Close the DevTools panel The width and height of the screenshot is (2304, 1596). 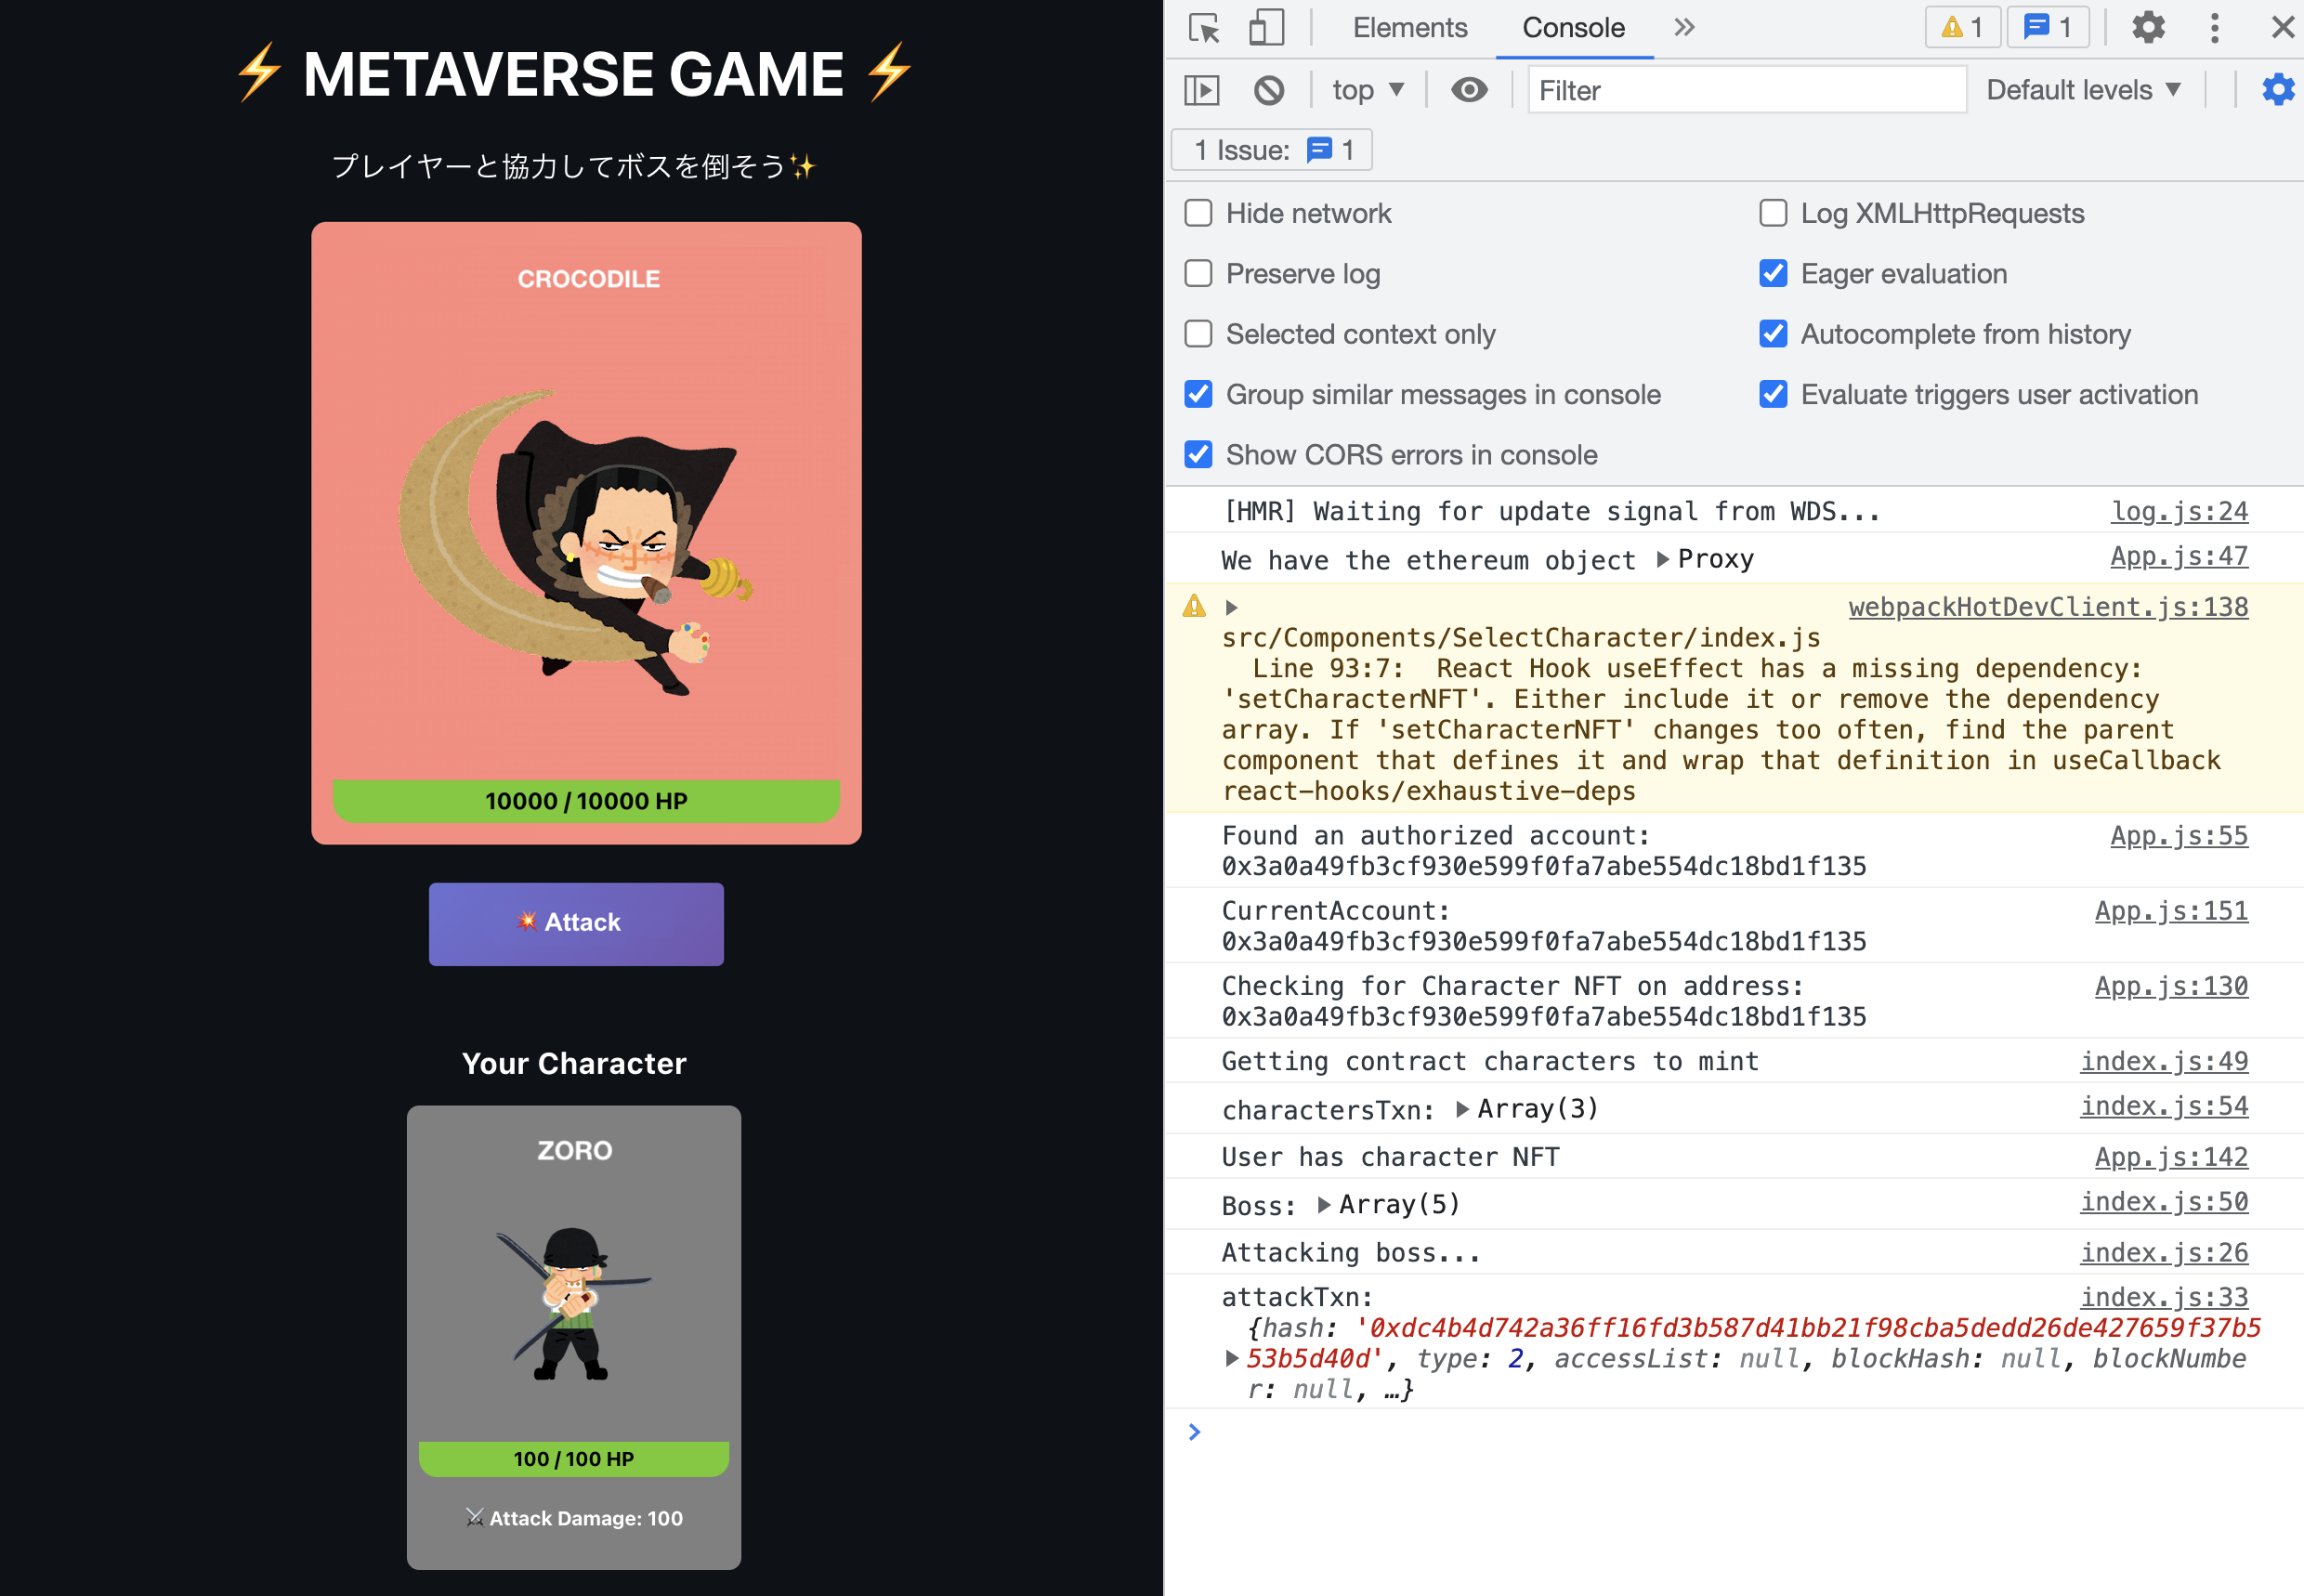click(x=2282, y=27)
